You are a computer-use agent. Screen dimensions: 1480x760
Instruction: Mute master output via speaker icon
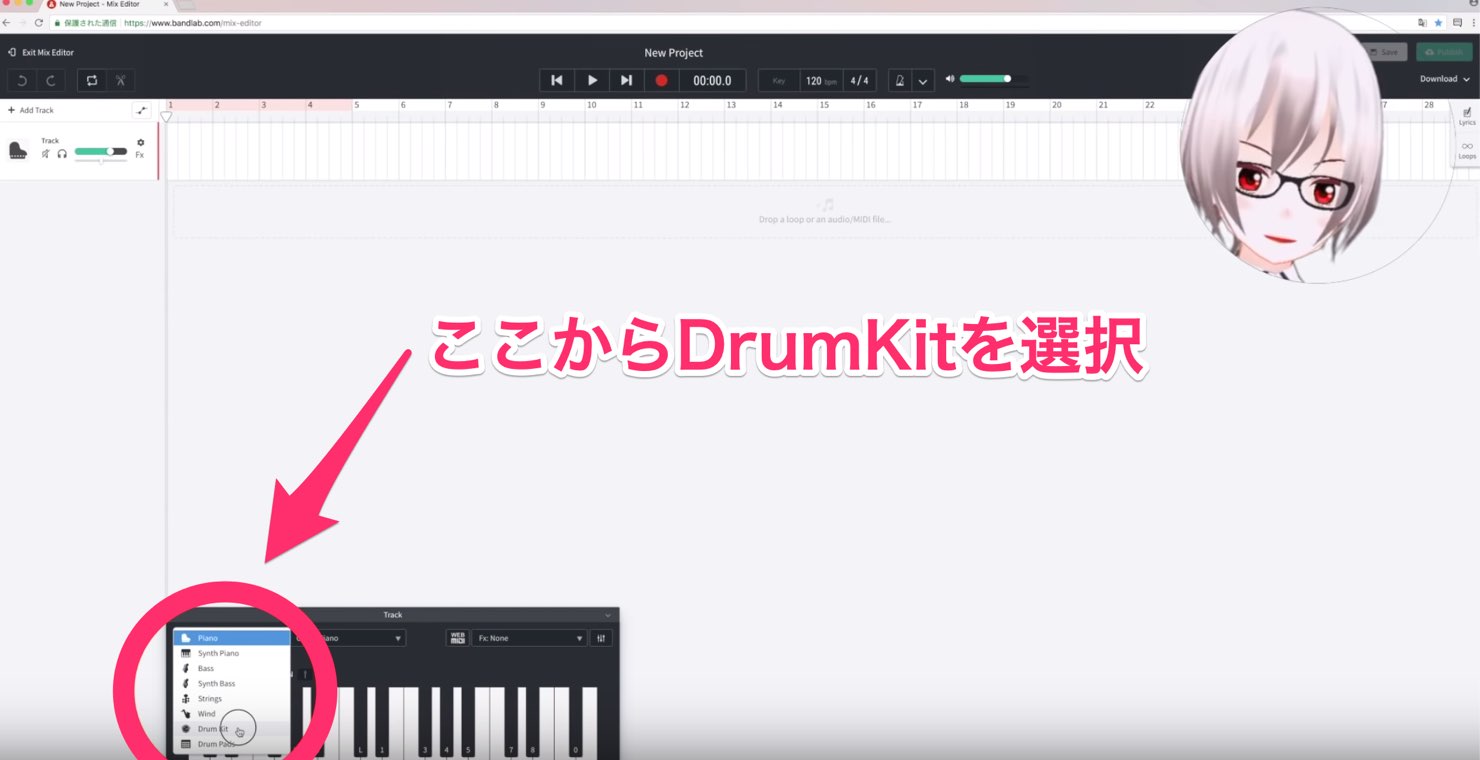pyautogui.click(x=950, y=78)
